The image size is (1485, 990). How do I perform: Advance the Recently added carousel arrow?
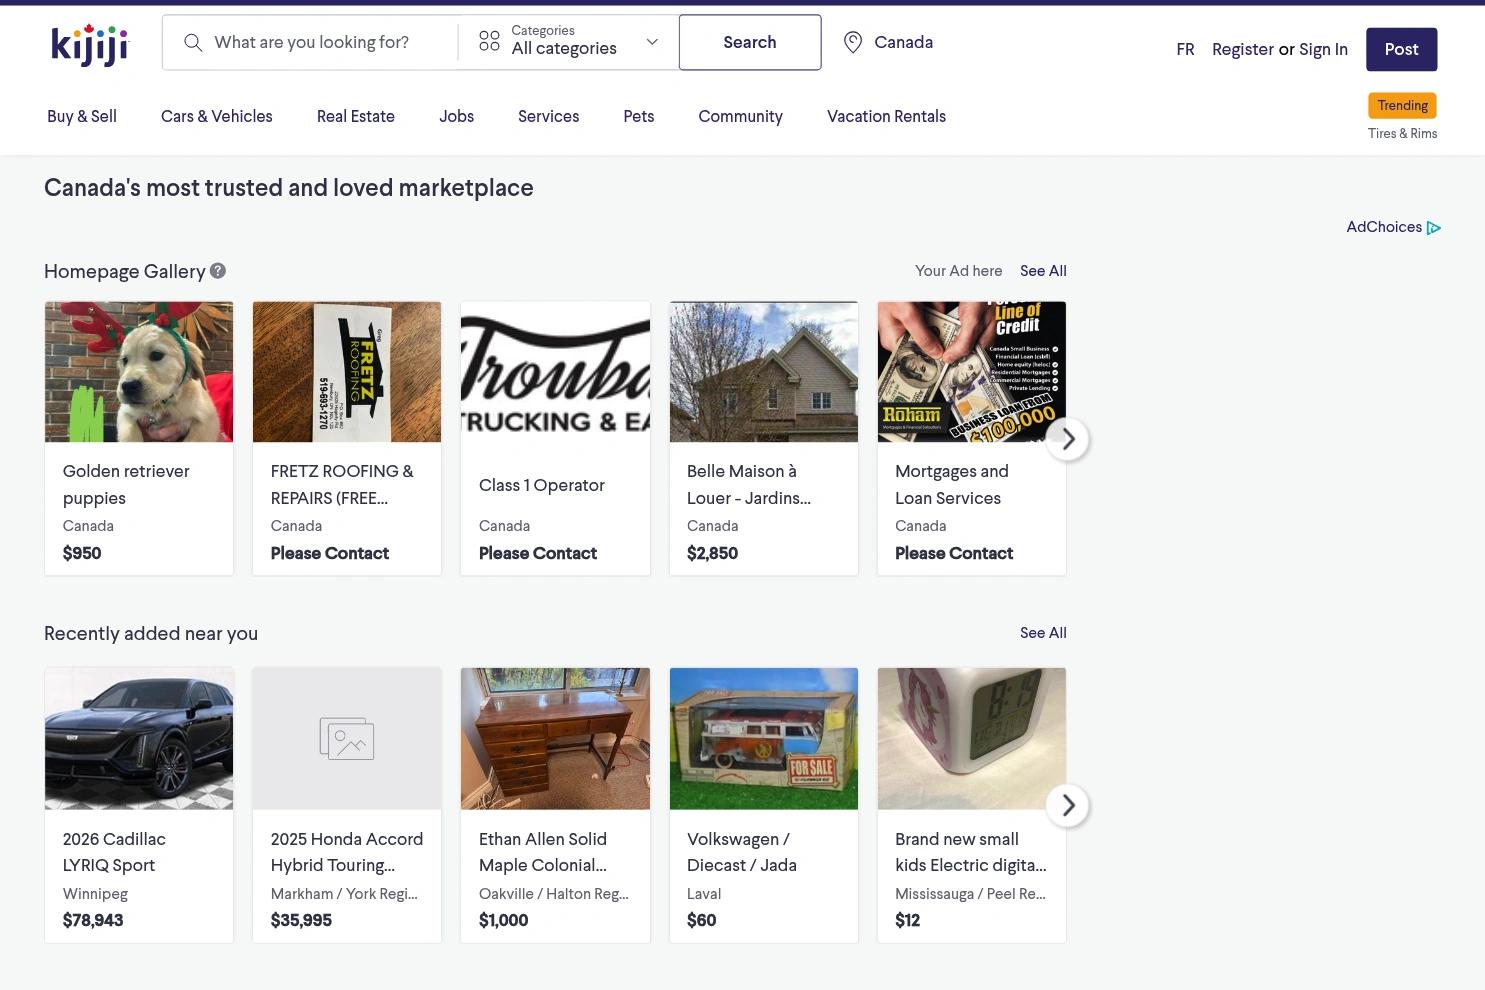coord(1068,805)
